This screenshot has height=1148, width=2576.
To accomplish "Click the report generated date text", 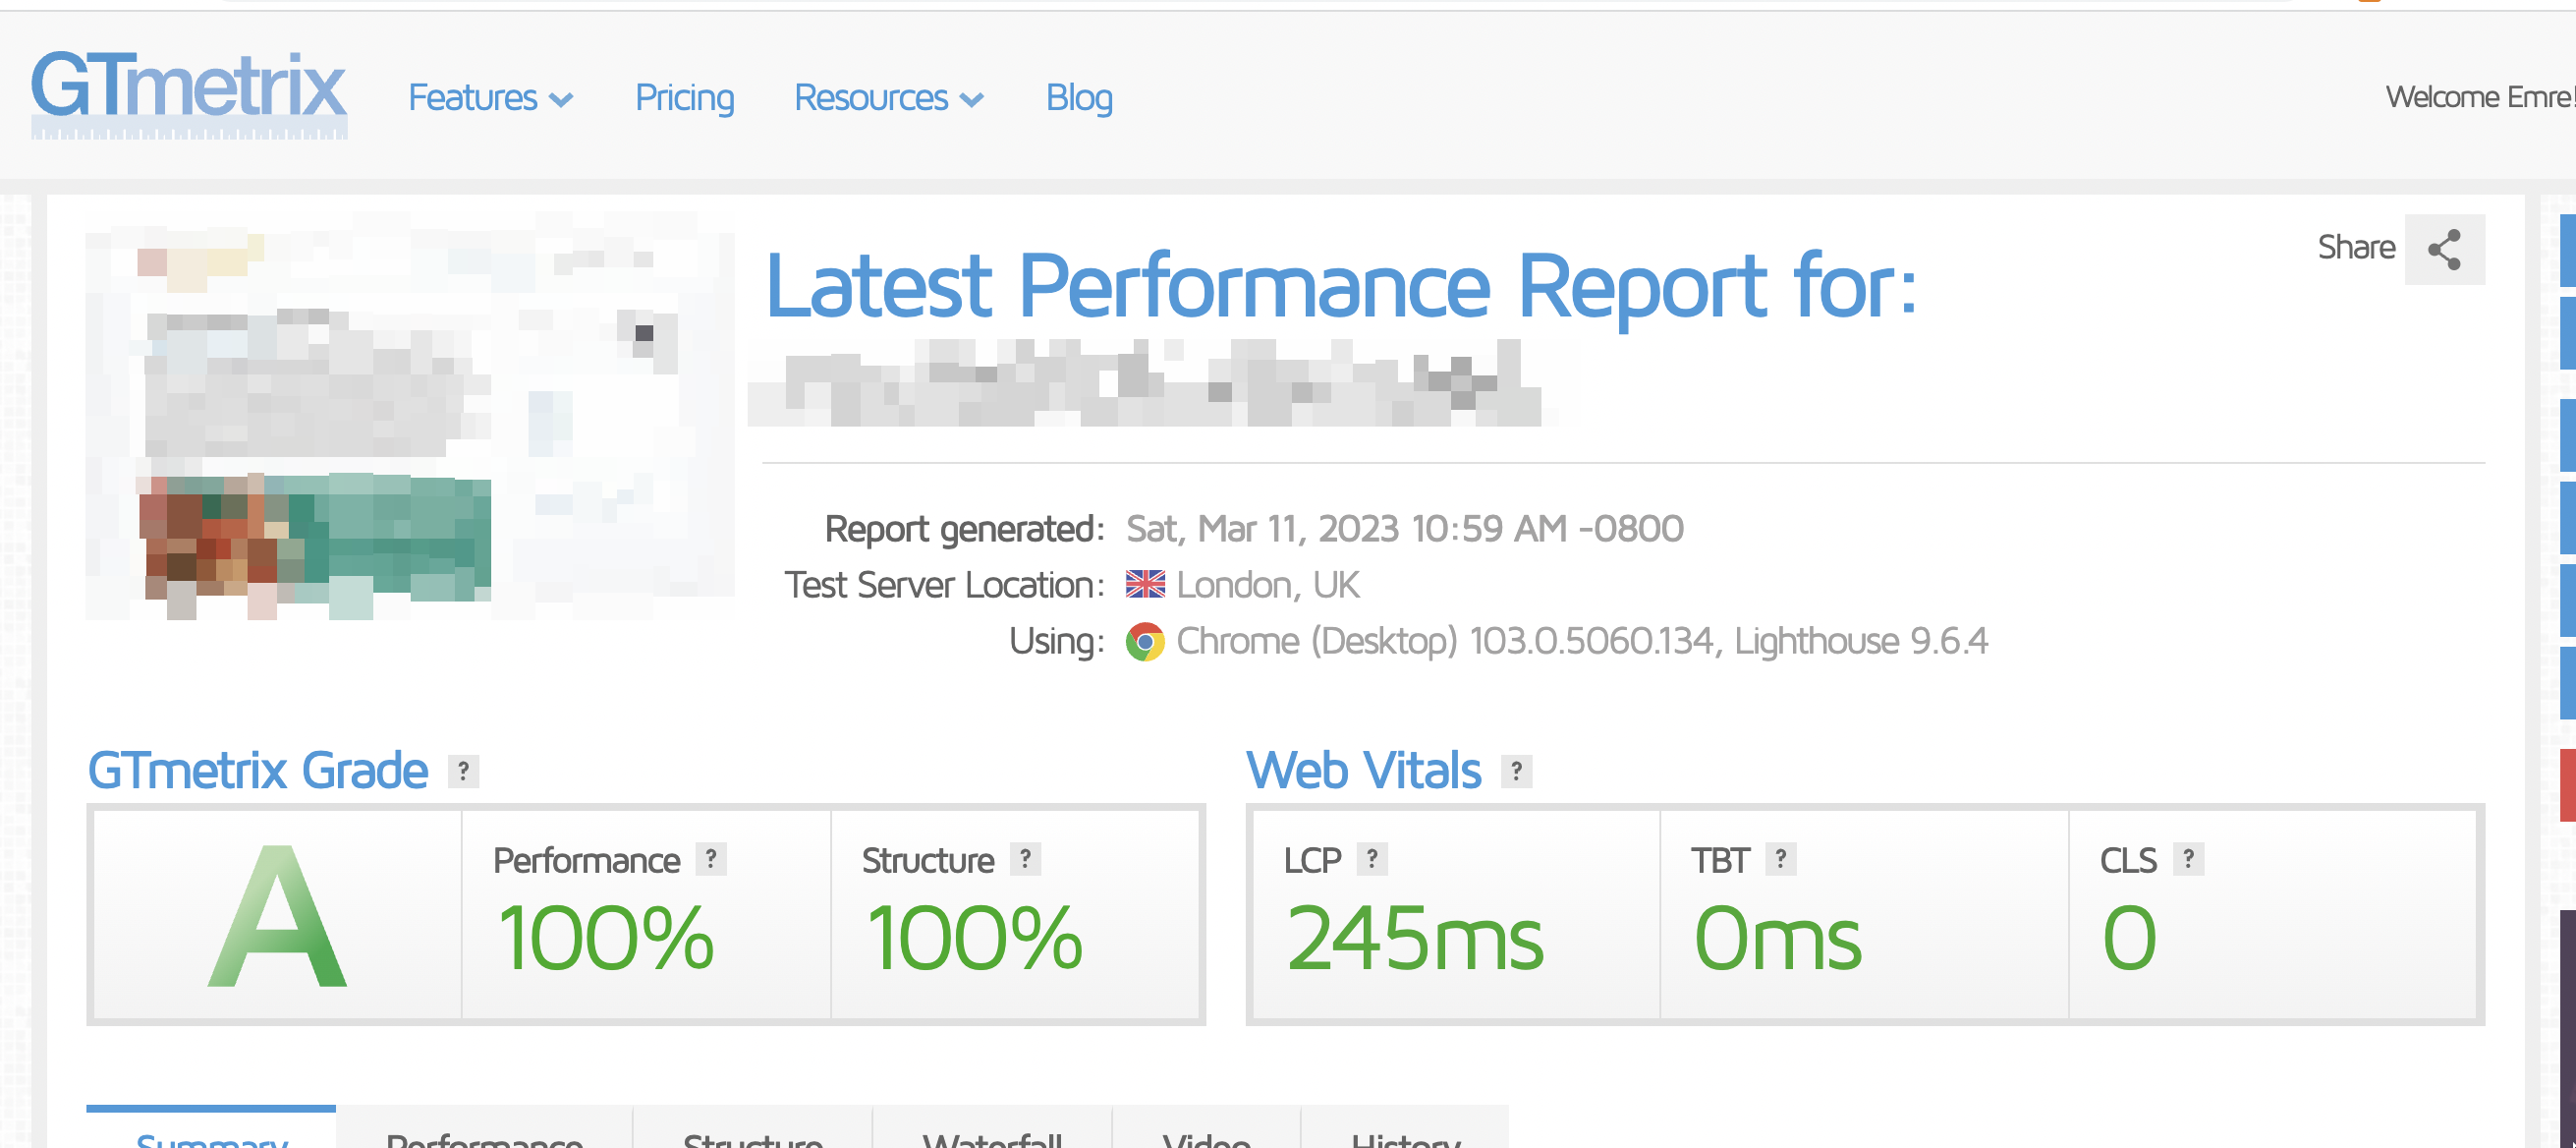I will [1405, 529].
